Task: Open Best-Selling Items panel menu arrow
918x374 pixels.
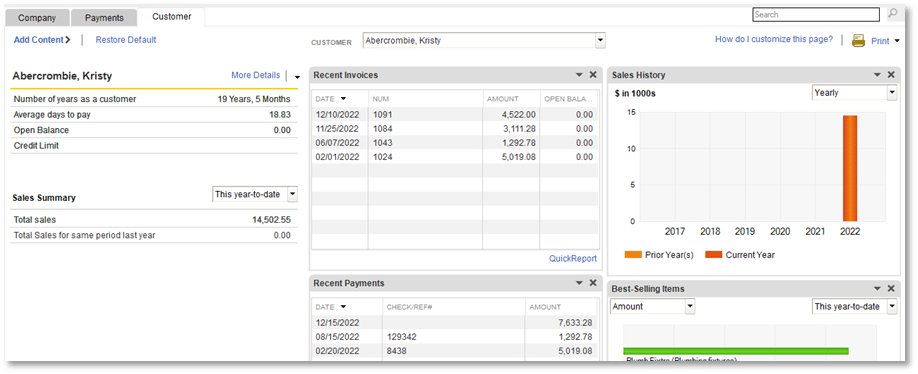Action: point(878,289)
